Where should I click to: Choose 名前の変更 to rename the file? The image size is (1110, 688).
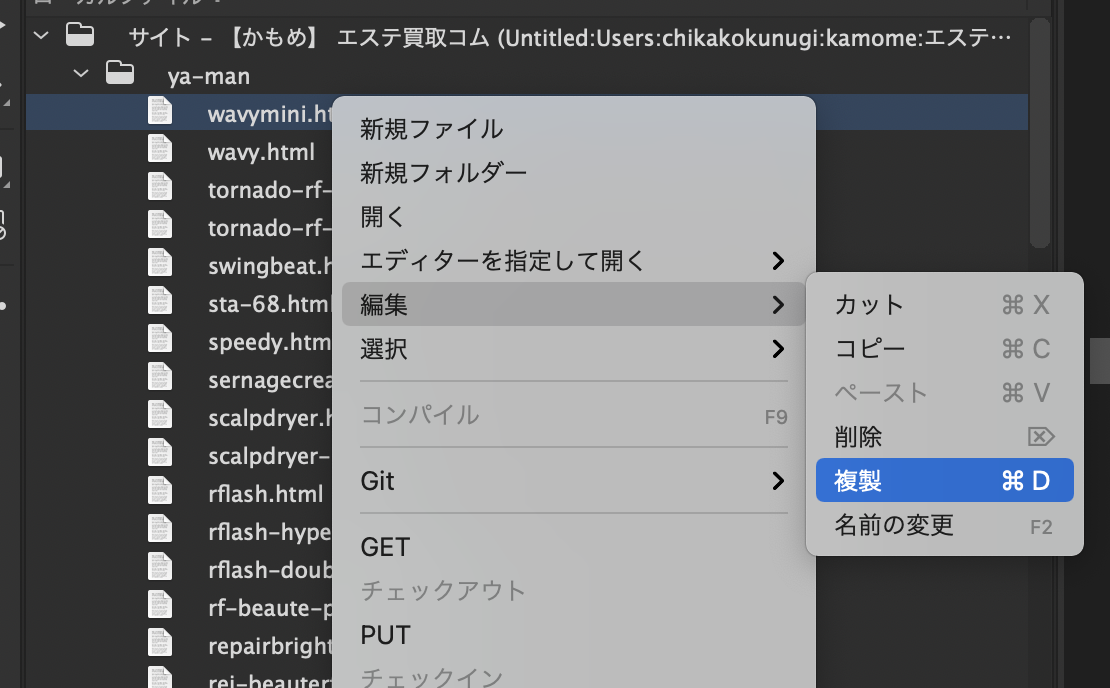(894, 525)
